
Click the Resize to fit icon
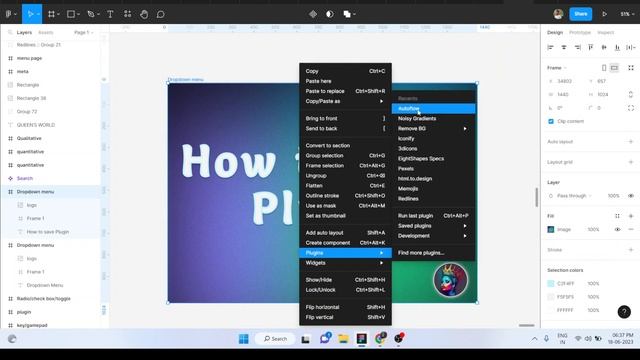(631, 68)
